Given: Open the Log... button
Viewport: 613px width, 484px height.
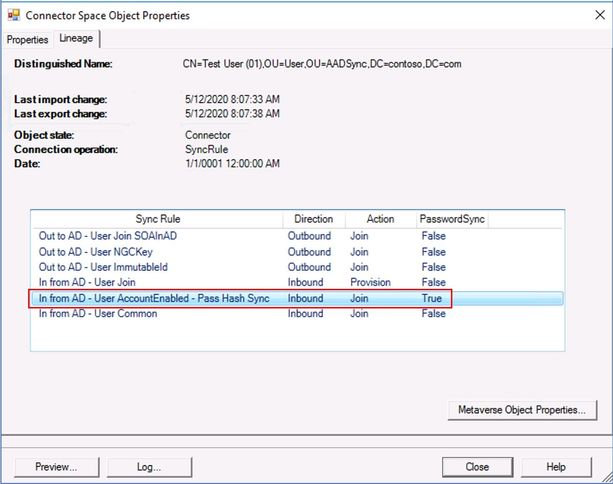Looking at the screenshot, I should click(149, 467).
